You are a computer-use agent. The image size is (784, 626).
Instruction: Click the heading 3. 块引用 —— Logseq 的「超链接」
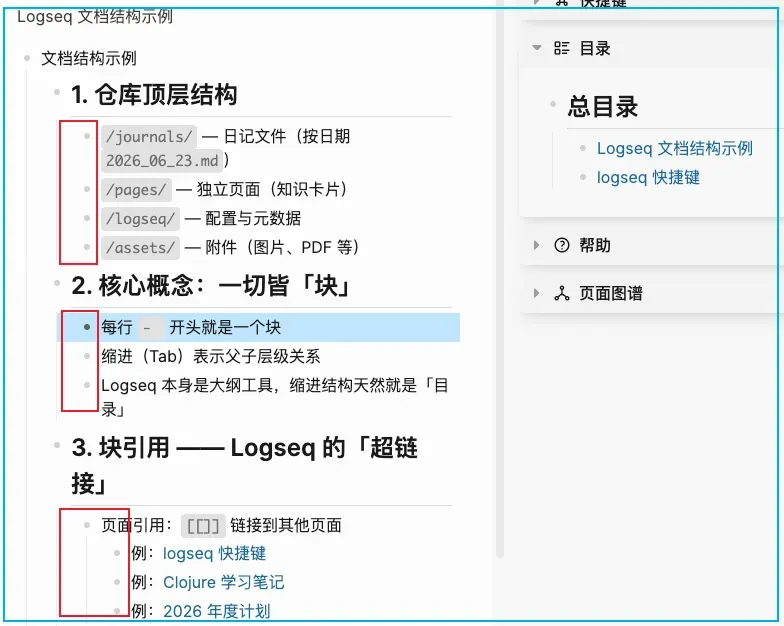point(244,466)
